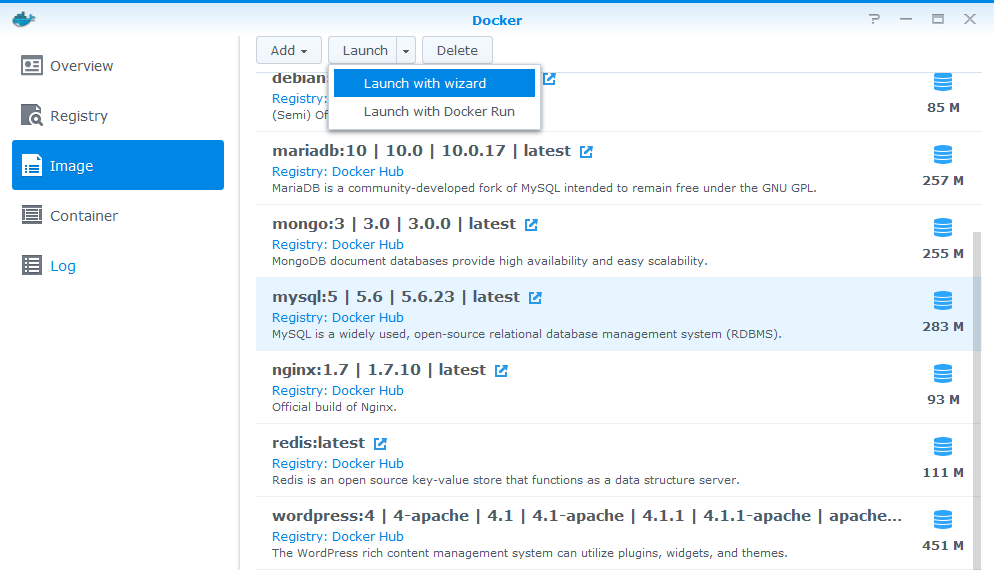The width and height of the screenshot is (994, 570).
Task: Open mongo Registry: Docker Hub link
Action: point(337,244)
